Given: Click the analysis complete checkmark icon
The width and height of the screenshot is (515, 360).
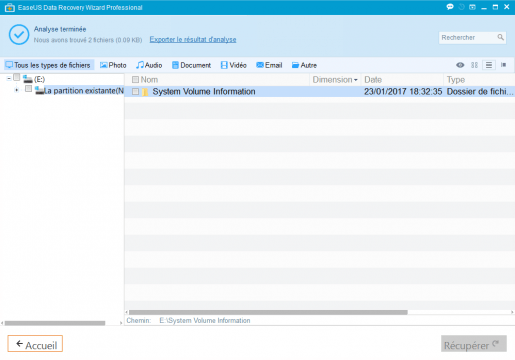Looking at the screenshot, I should coord(19,34).
